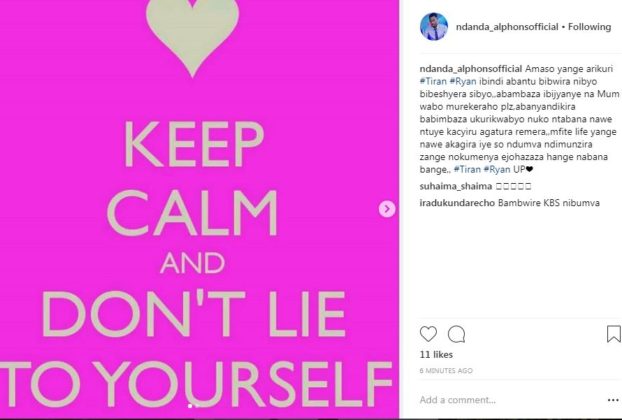Open the first #Ryan hashtag in caption
Viewport: 622px width, 420px height.
tap(463, 81)
